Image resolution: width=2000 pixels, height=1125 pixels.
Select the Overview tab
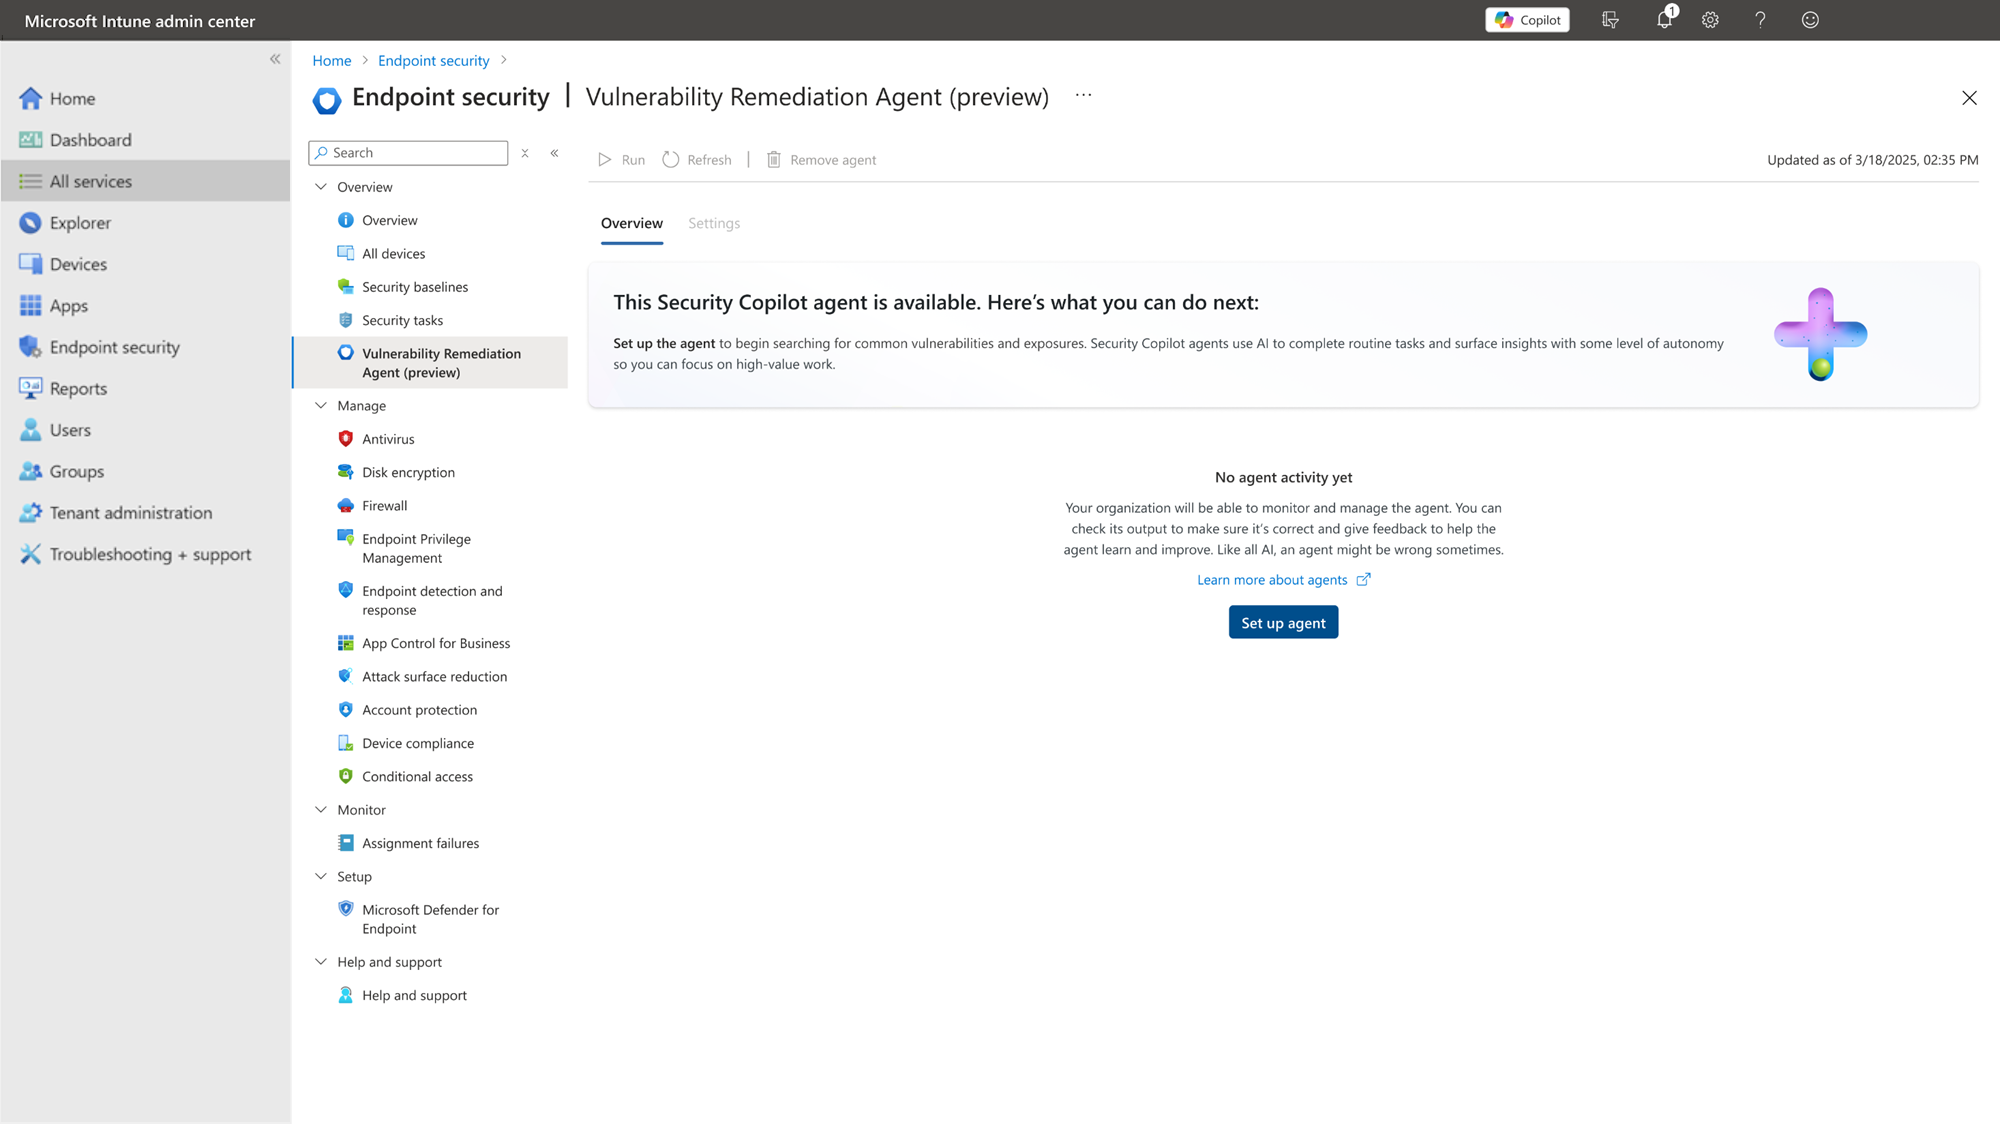(x=631, y=223)
